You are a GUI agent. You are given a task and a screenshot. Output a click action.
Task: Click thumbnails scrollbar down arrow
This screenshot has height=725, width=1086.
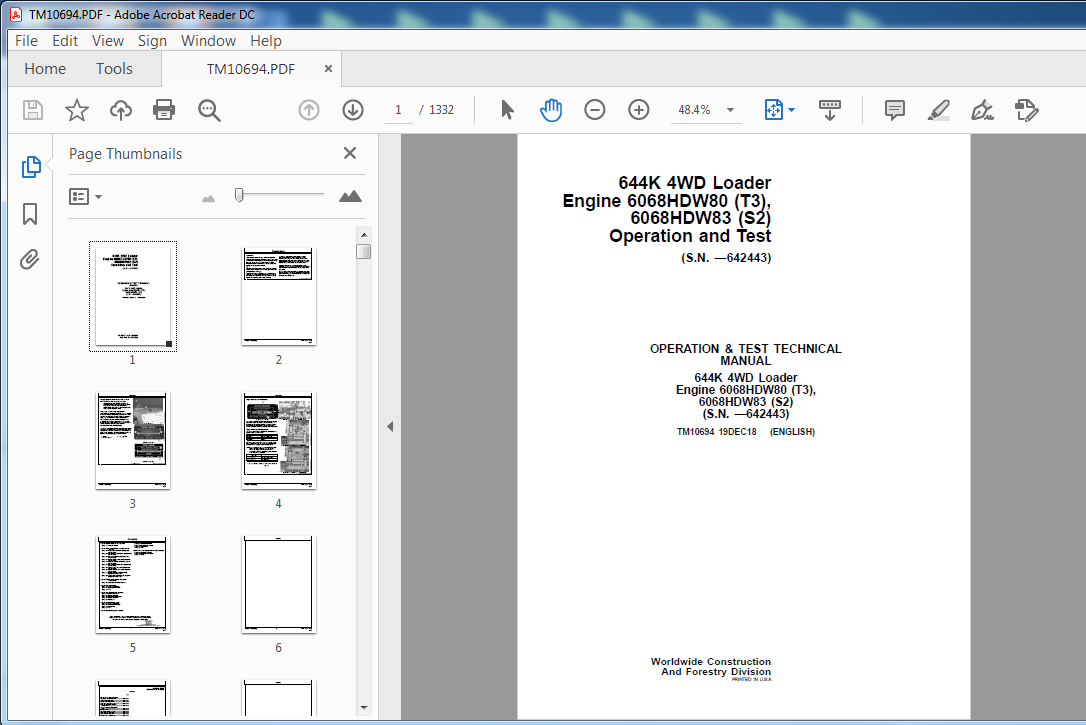tap(364, 708)
